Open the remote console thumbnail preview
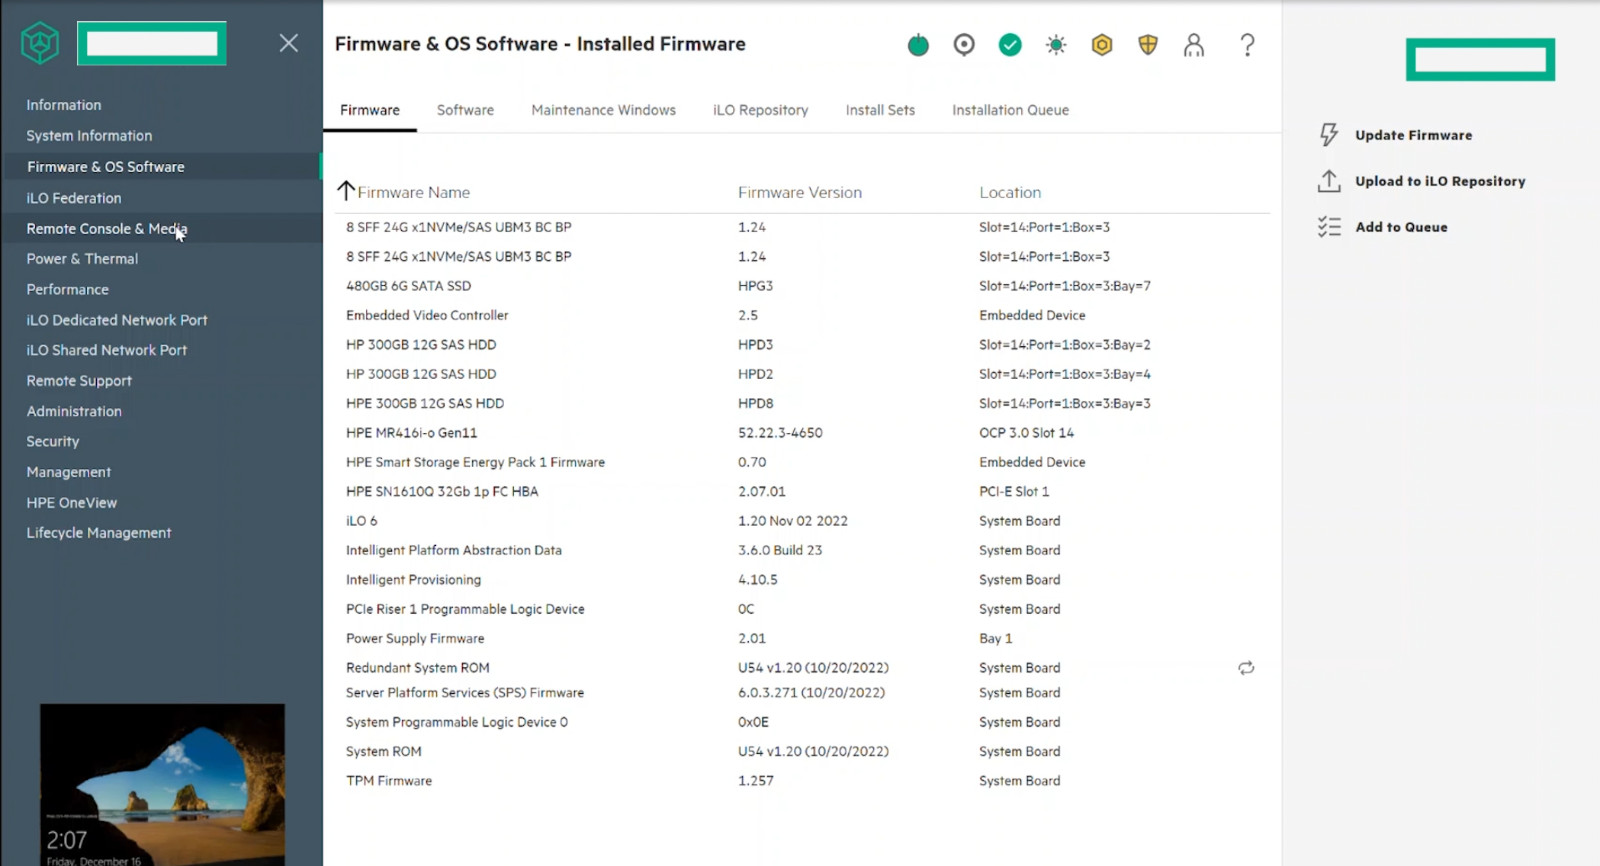 click(x=162, y=784)
